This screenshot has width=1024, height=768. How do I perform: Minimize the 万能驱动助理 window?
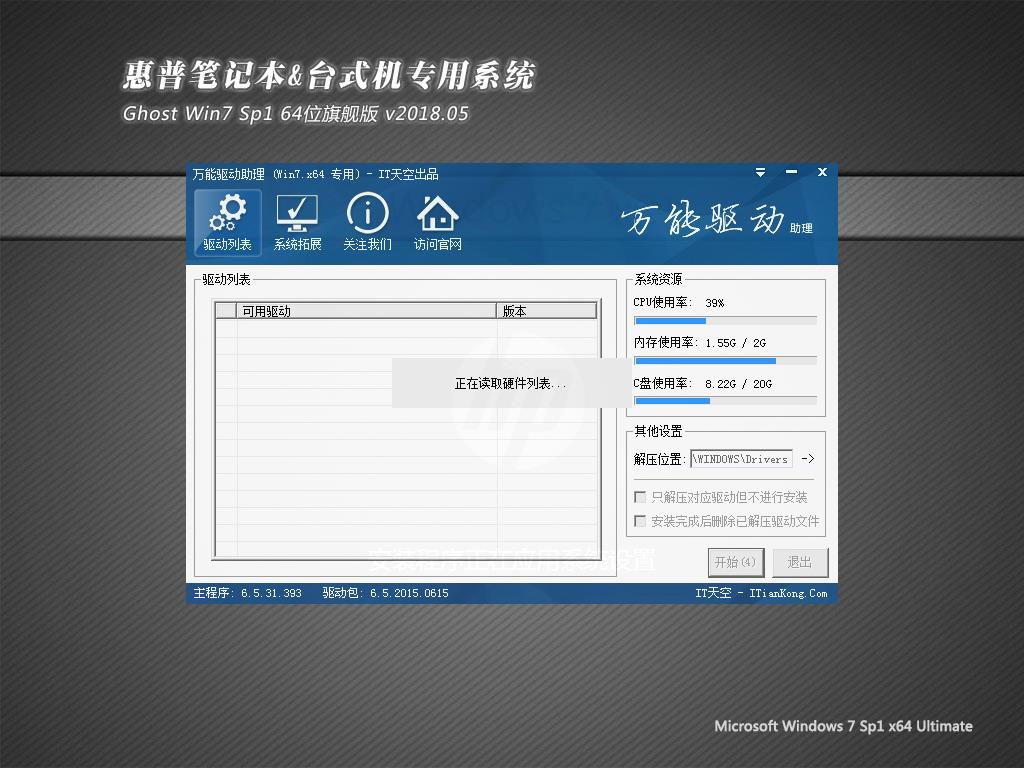point(792,172)
